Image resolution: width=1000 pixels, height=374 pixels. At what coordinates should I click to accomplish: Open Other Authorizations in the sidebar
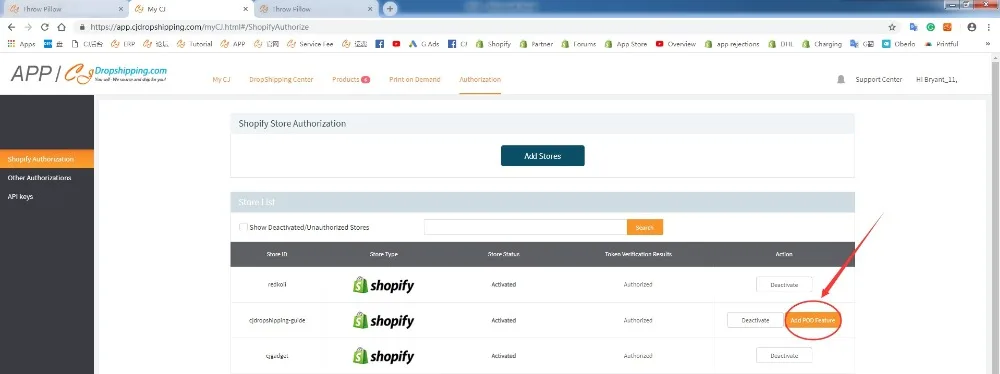[x=40, y=177]
